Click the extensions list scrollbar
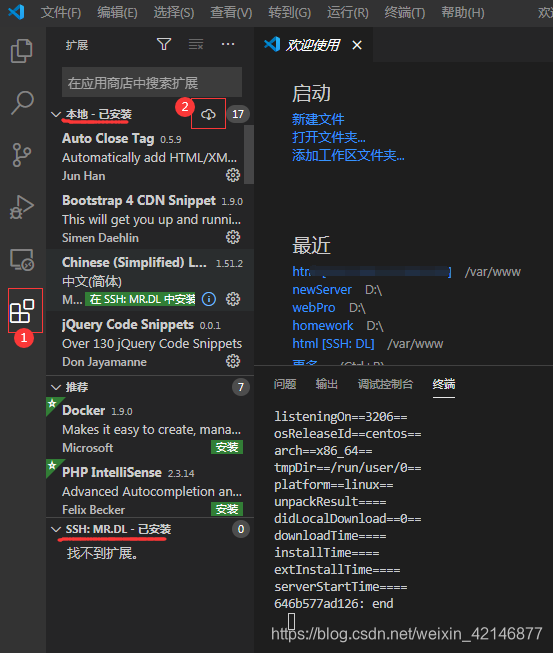 pyautogui.click(x=249, y=154)
